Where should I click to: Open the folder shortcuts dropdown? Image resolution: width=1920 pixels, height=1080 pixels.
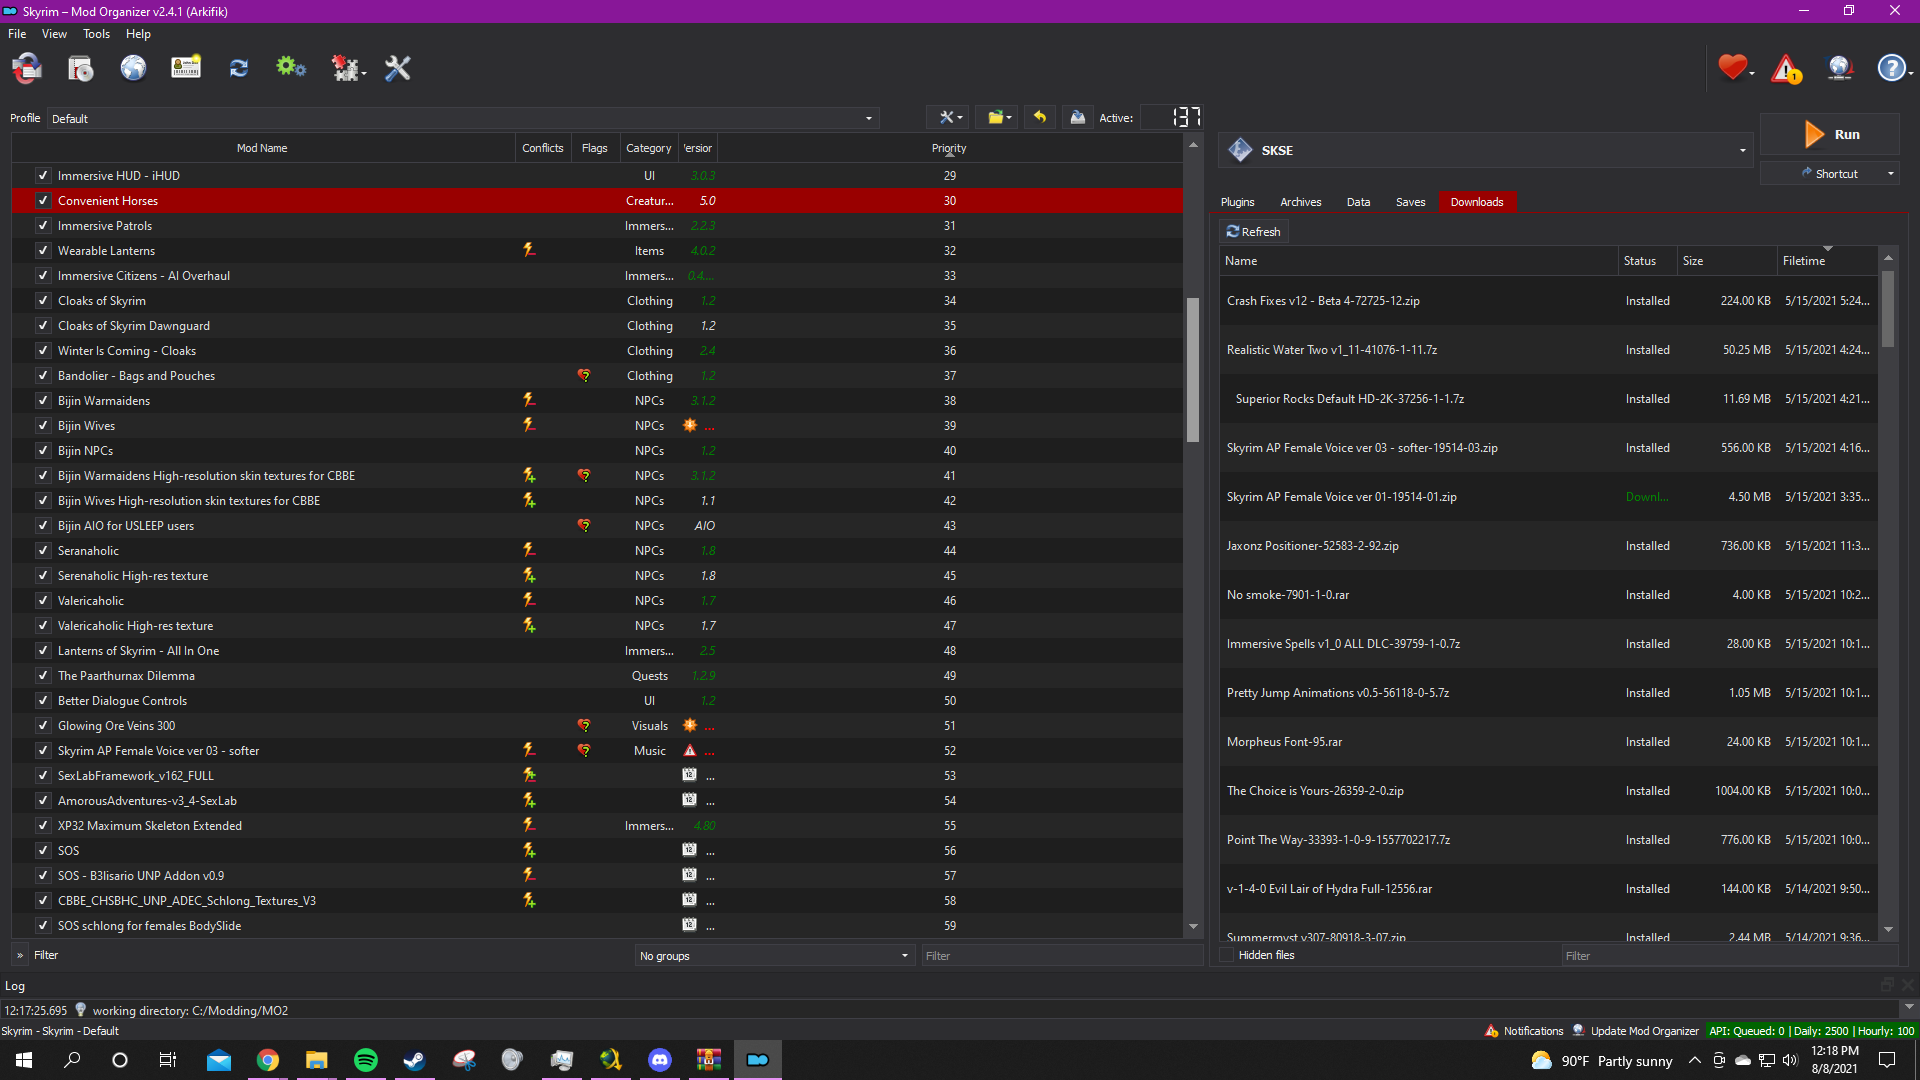998,117
